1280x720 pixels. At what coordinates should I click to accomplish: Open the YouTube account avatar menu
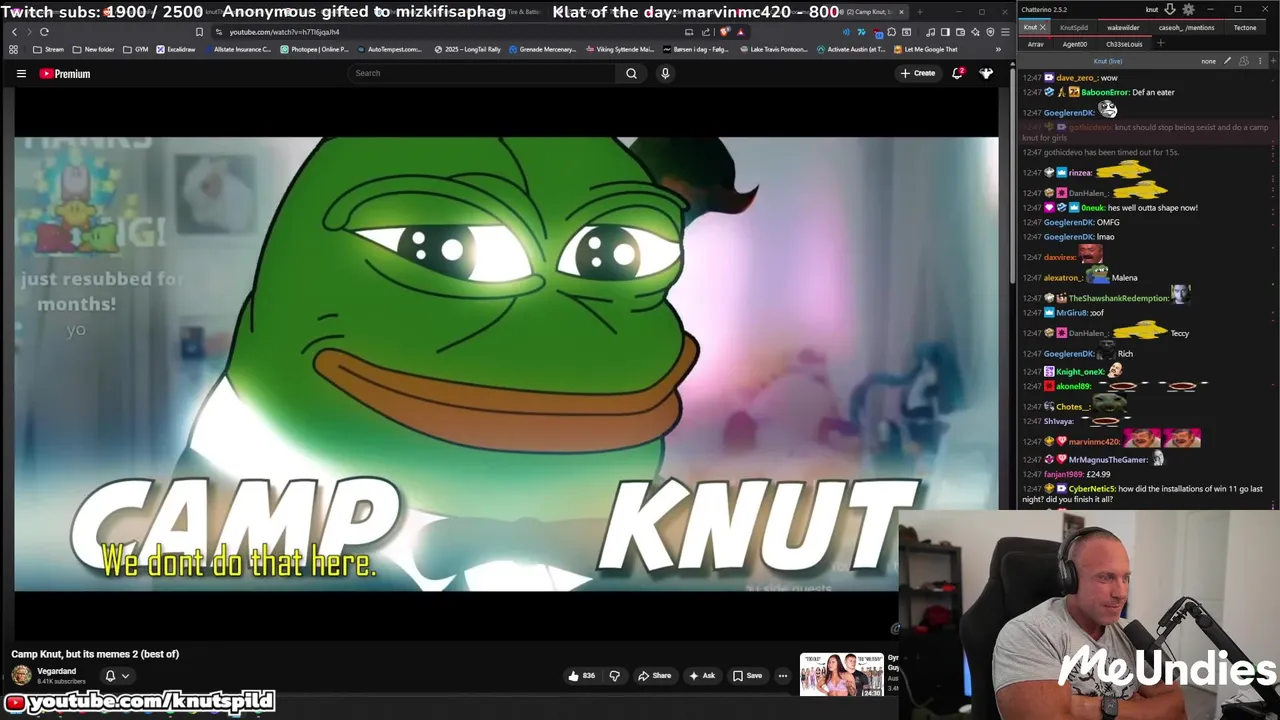click(987, 73)
